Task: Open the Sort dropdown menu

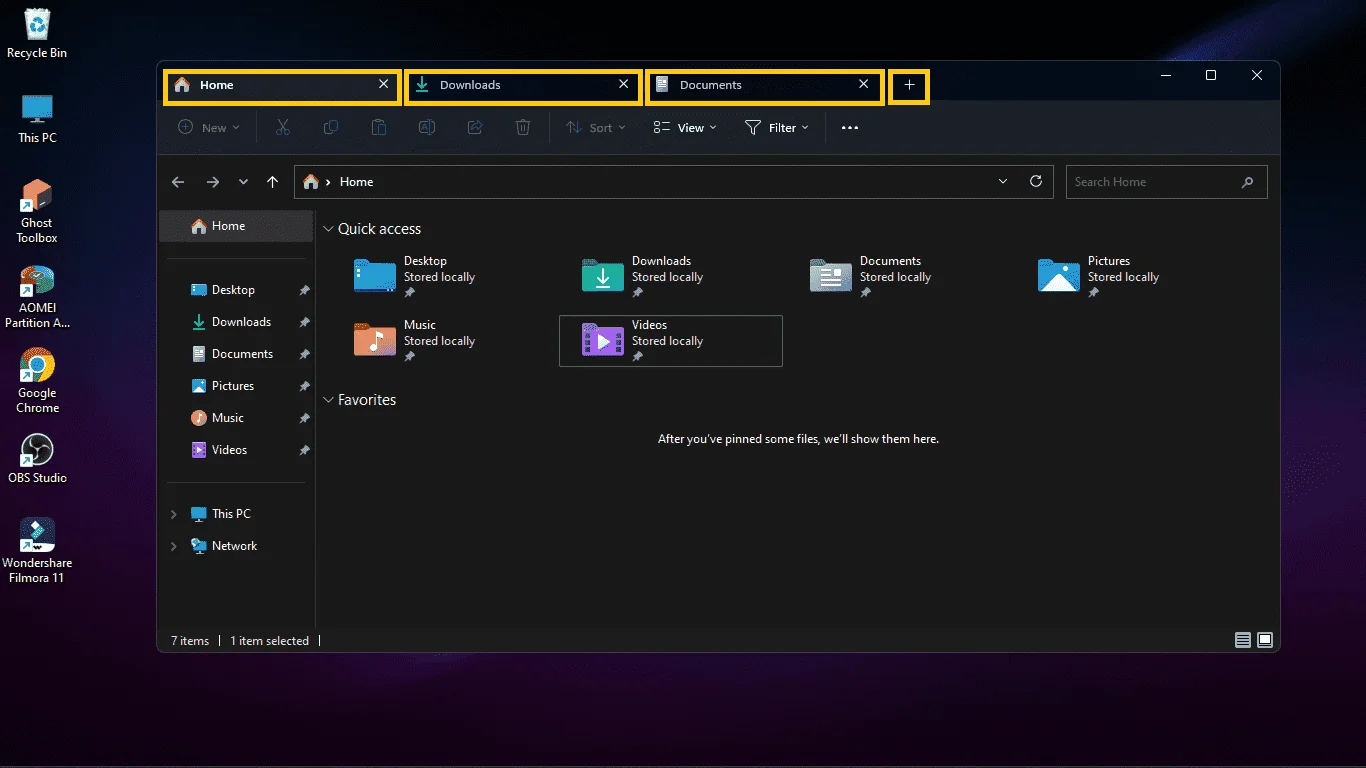Action: [596, 128]
